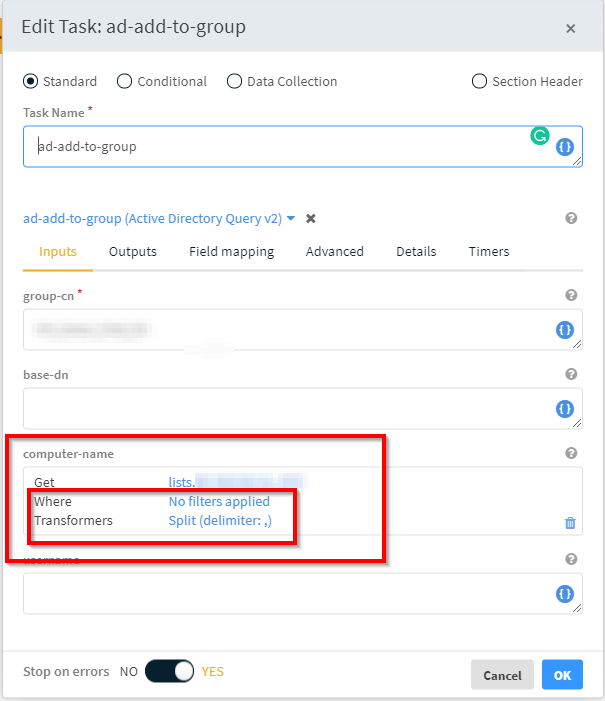Select the Standard radio button
The width and height of the screenshot is (605, 701).
point(31,81)
